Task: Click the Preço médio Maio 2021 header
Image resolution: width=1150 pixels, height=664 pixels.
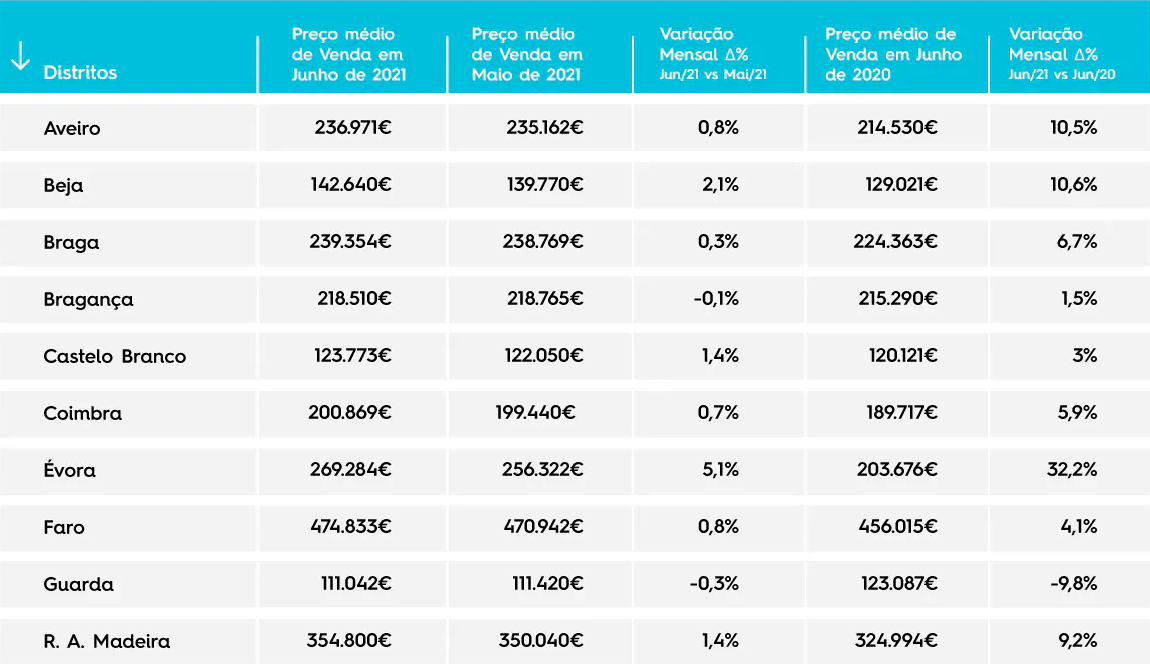Action: click(x=527, y=54)
